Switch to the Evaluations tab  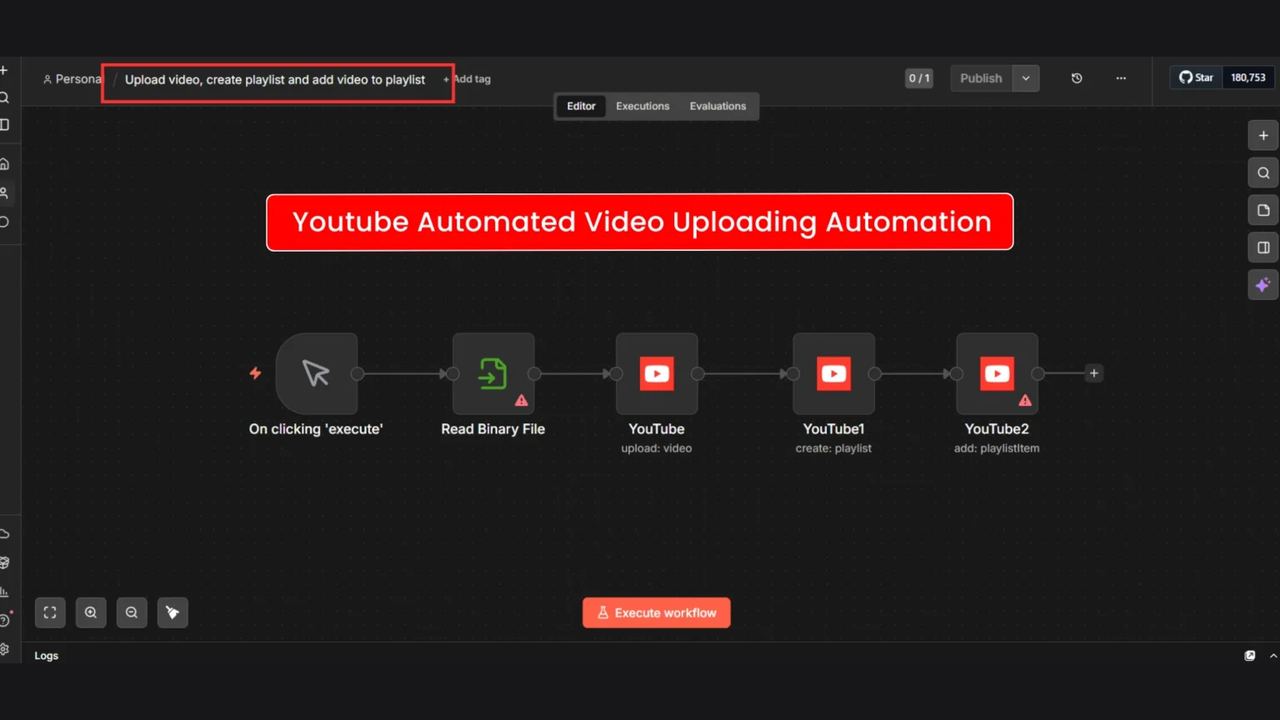[718, 106]
